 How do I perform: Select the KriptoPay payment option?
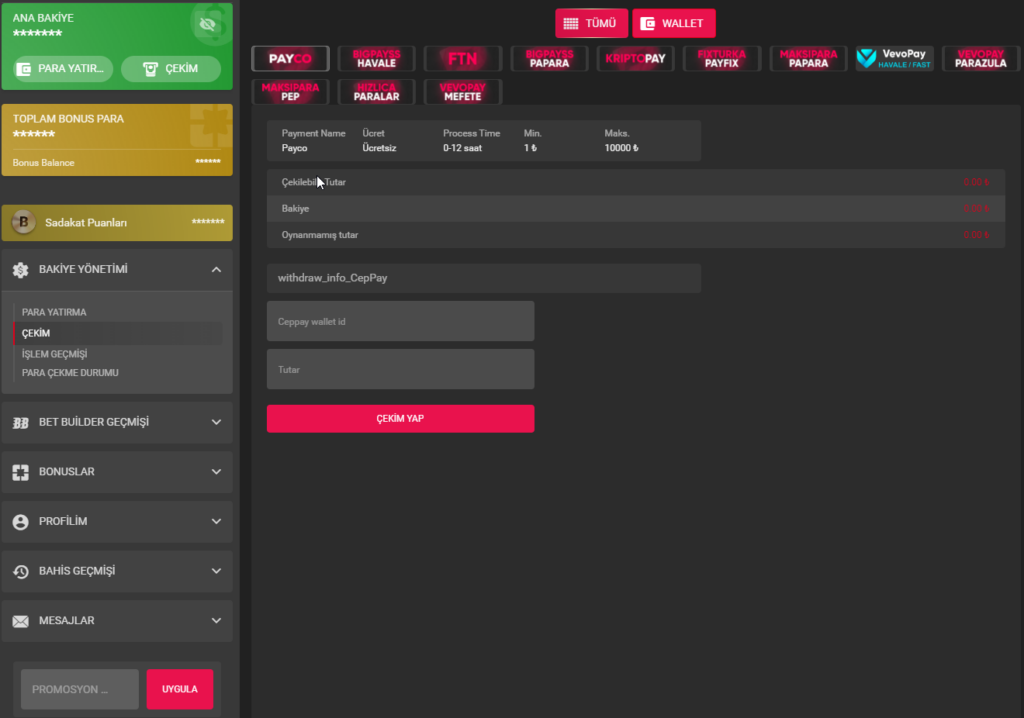pos(635,59)
